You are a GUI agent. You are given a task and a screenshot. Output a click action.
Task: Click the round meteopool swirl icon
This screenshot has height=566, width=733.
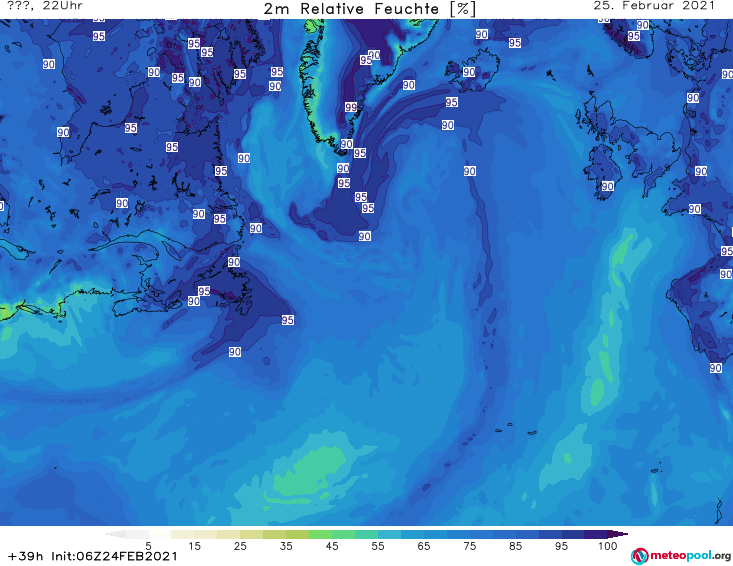(639, 556)
